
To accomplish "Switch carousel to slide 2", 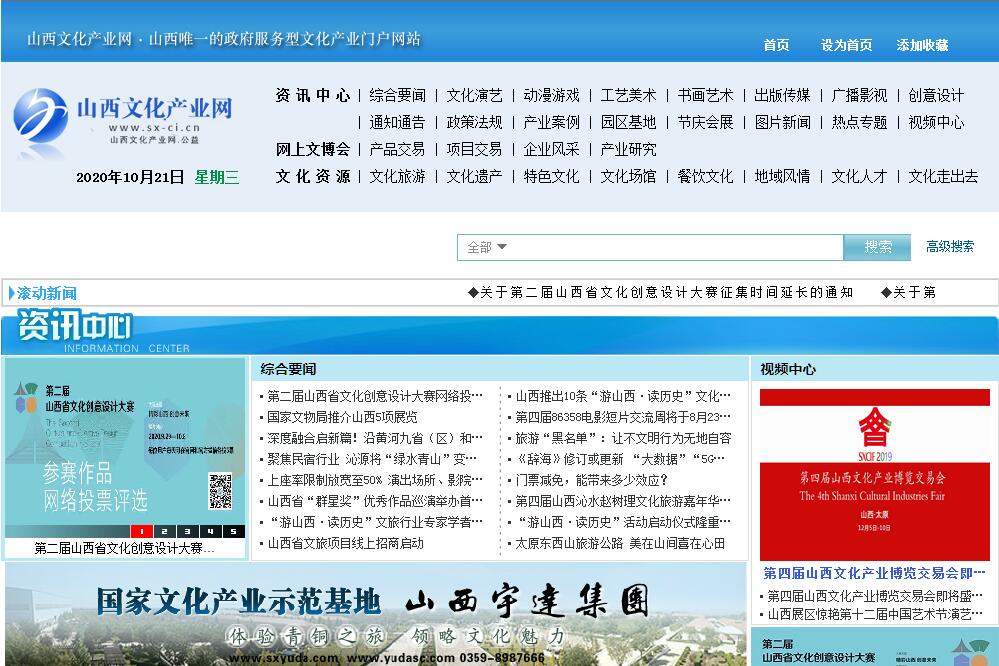I will [165, 531].
